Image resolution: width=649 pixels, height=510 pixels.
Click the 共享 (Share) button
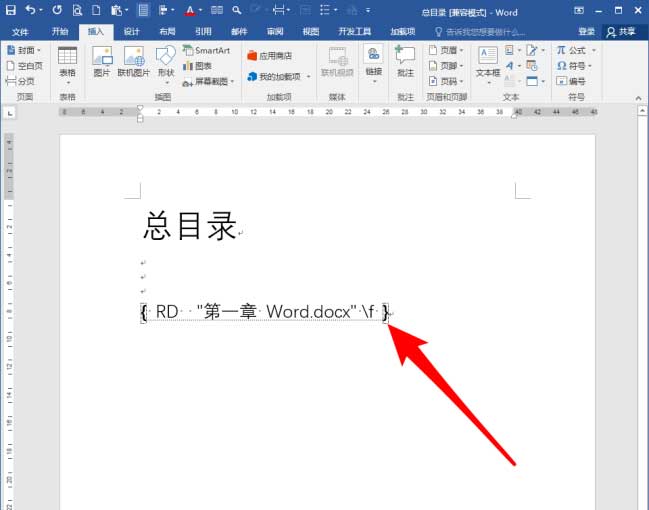[x=621, y=32]
